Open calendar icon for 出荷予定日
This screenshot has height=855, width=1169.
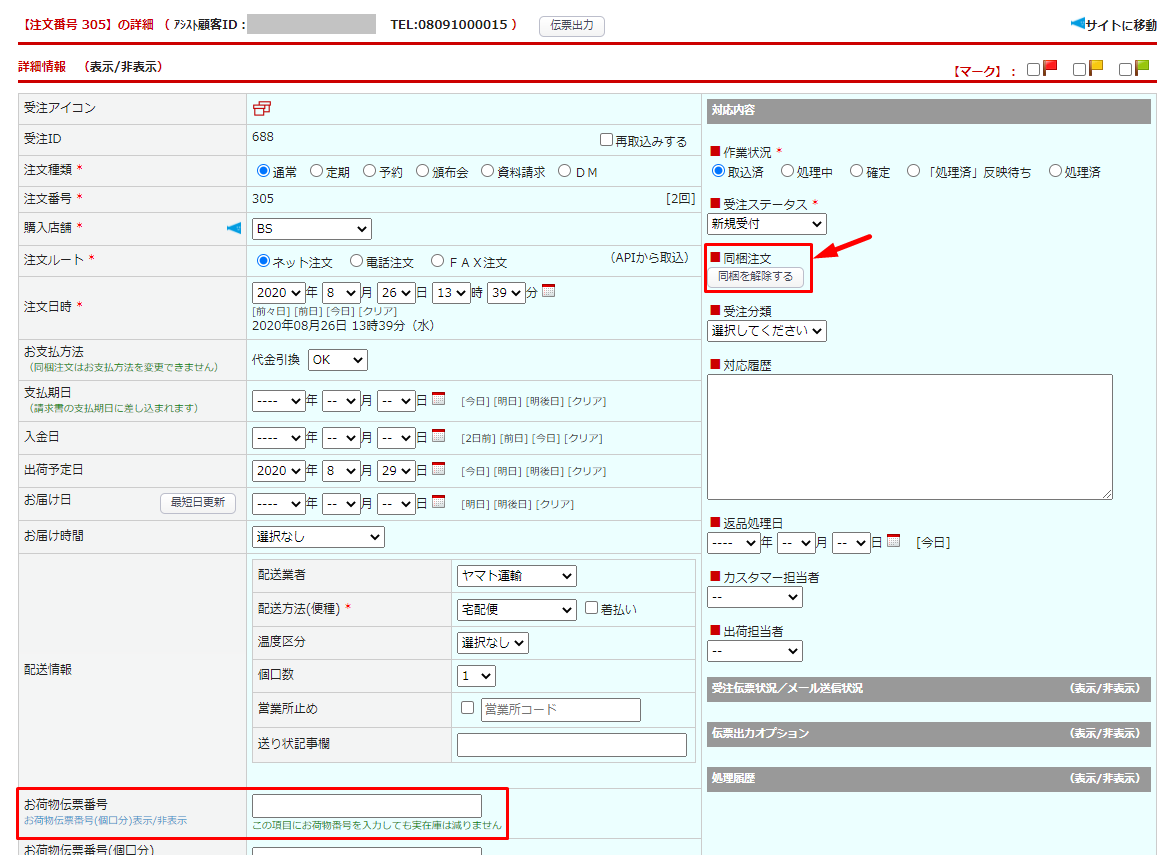point(438,470)
